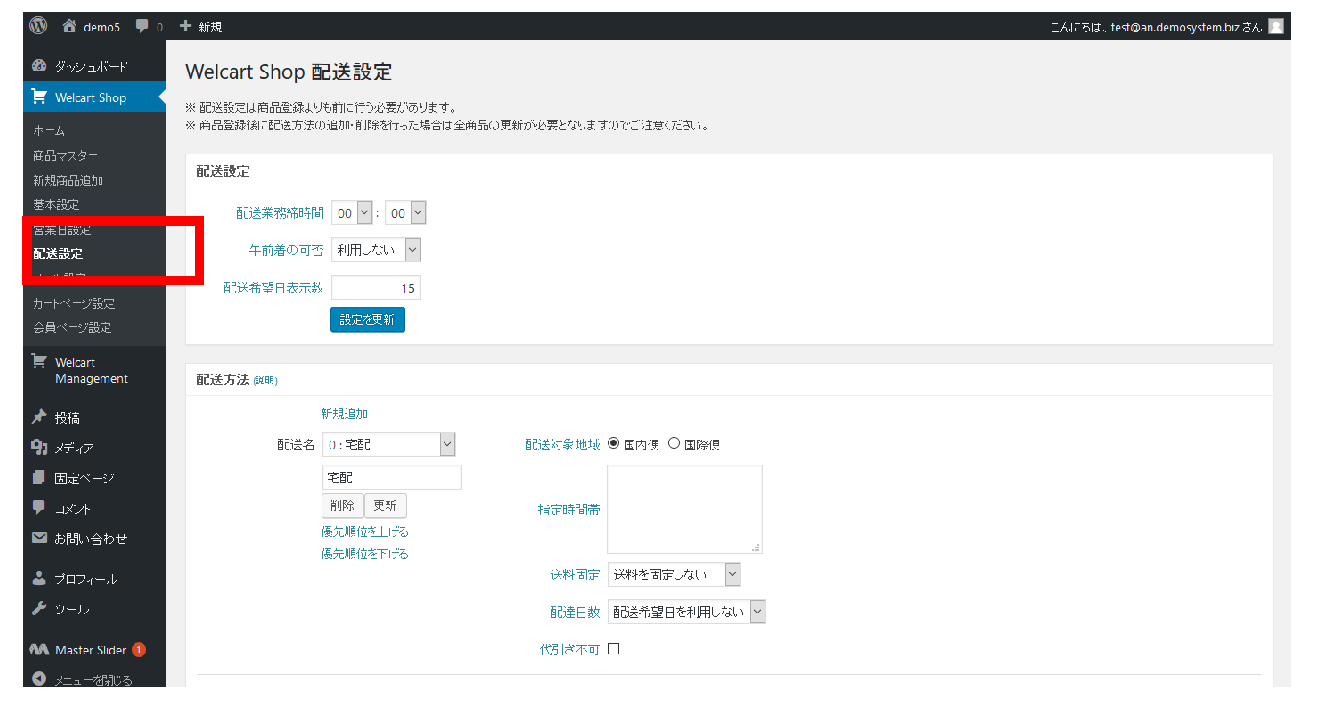The image size is (1329, 707).
Task: Click the Master Slider sidebar icon
Action: 39,649
